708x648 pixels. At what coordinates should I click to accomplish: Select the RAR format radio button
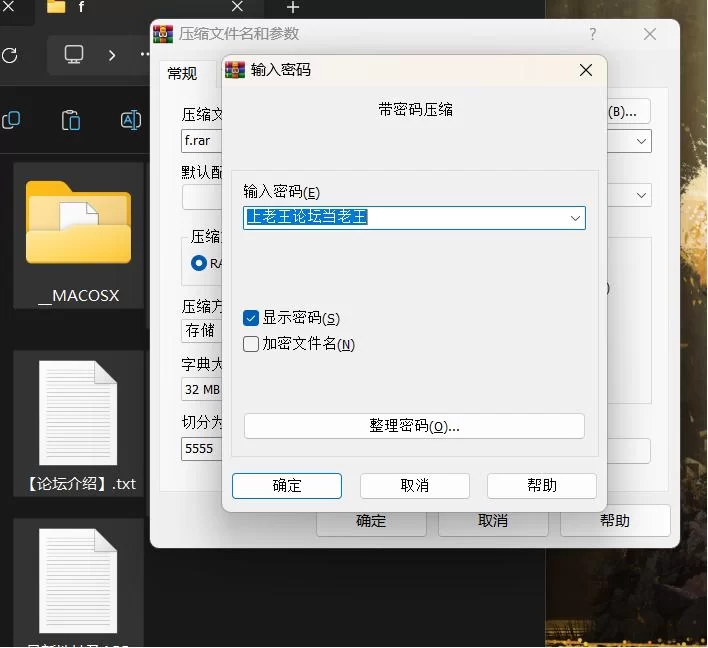[199, 263]
